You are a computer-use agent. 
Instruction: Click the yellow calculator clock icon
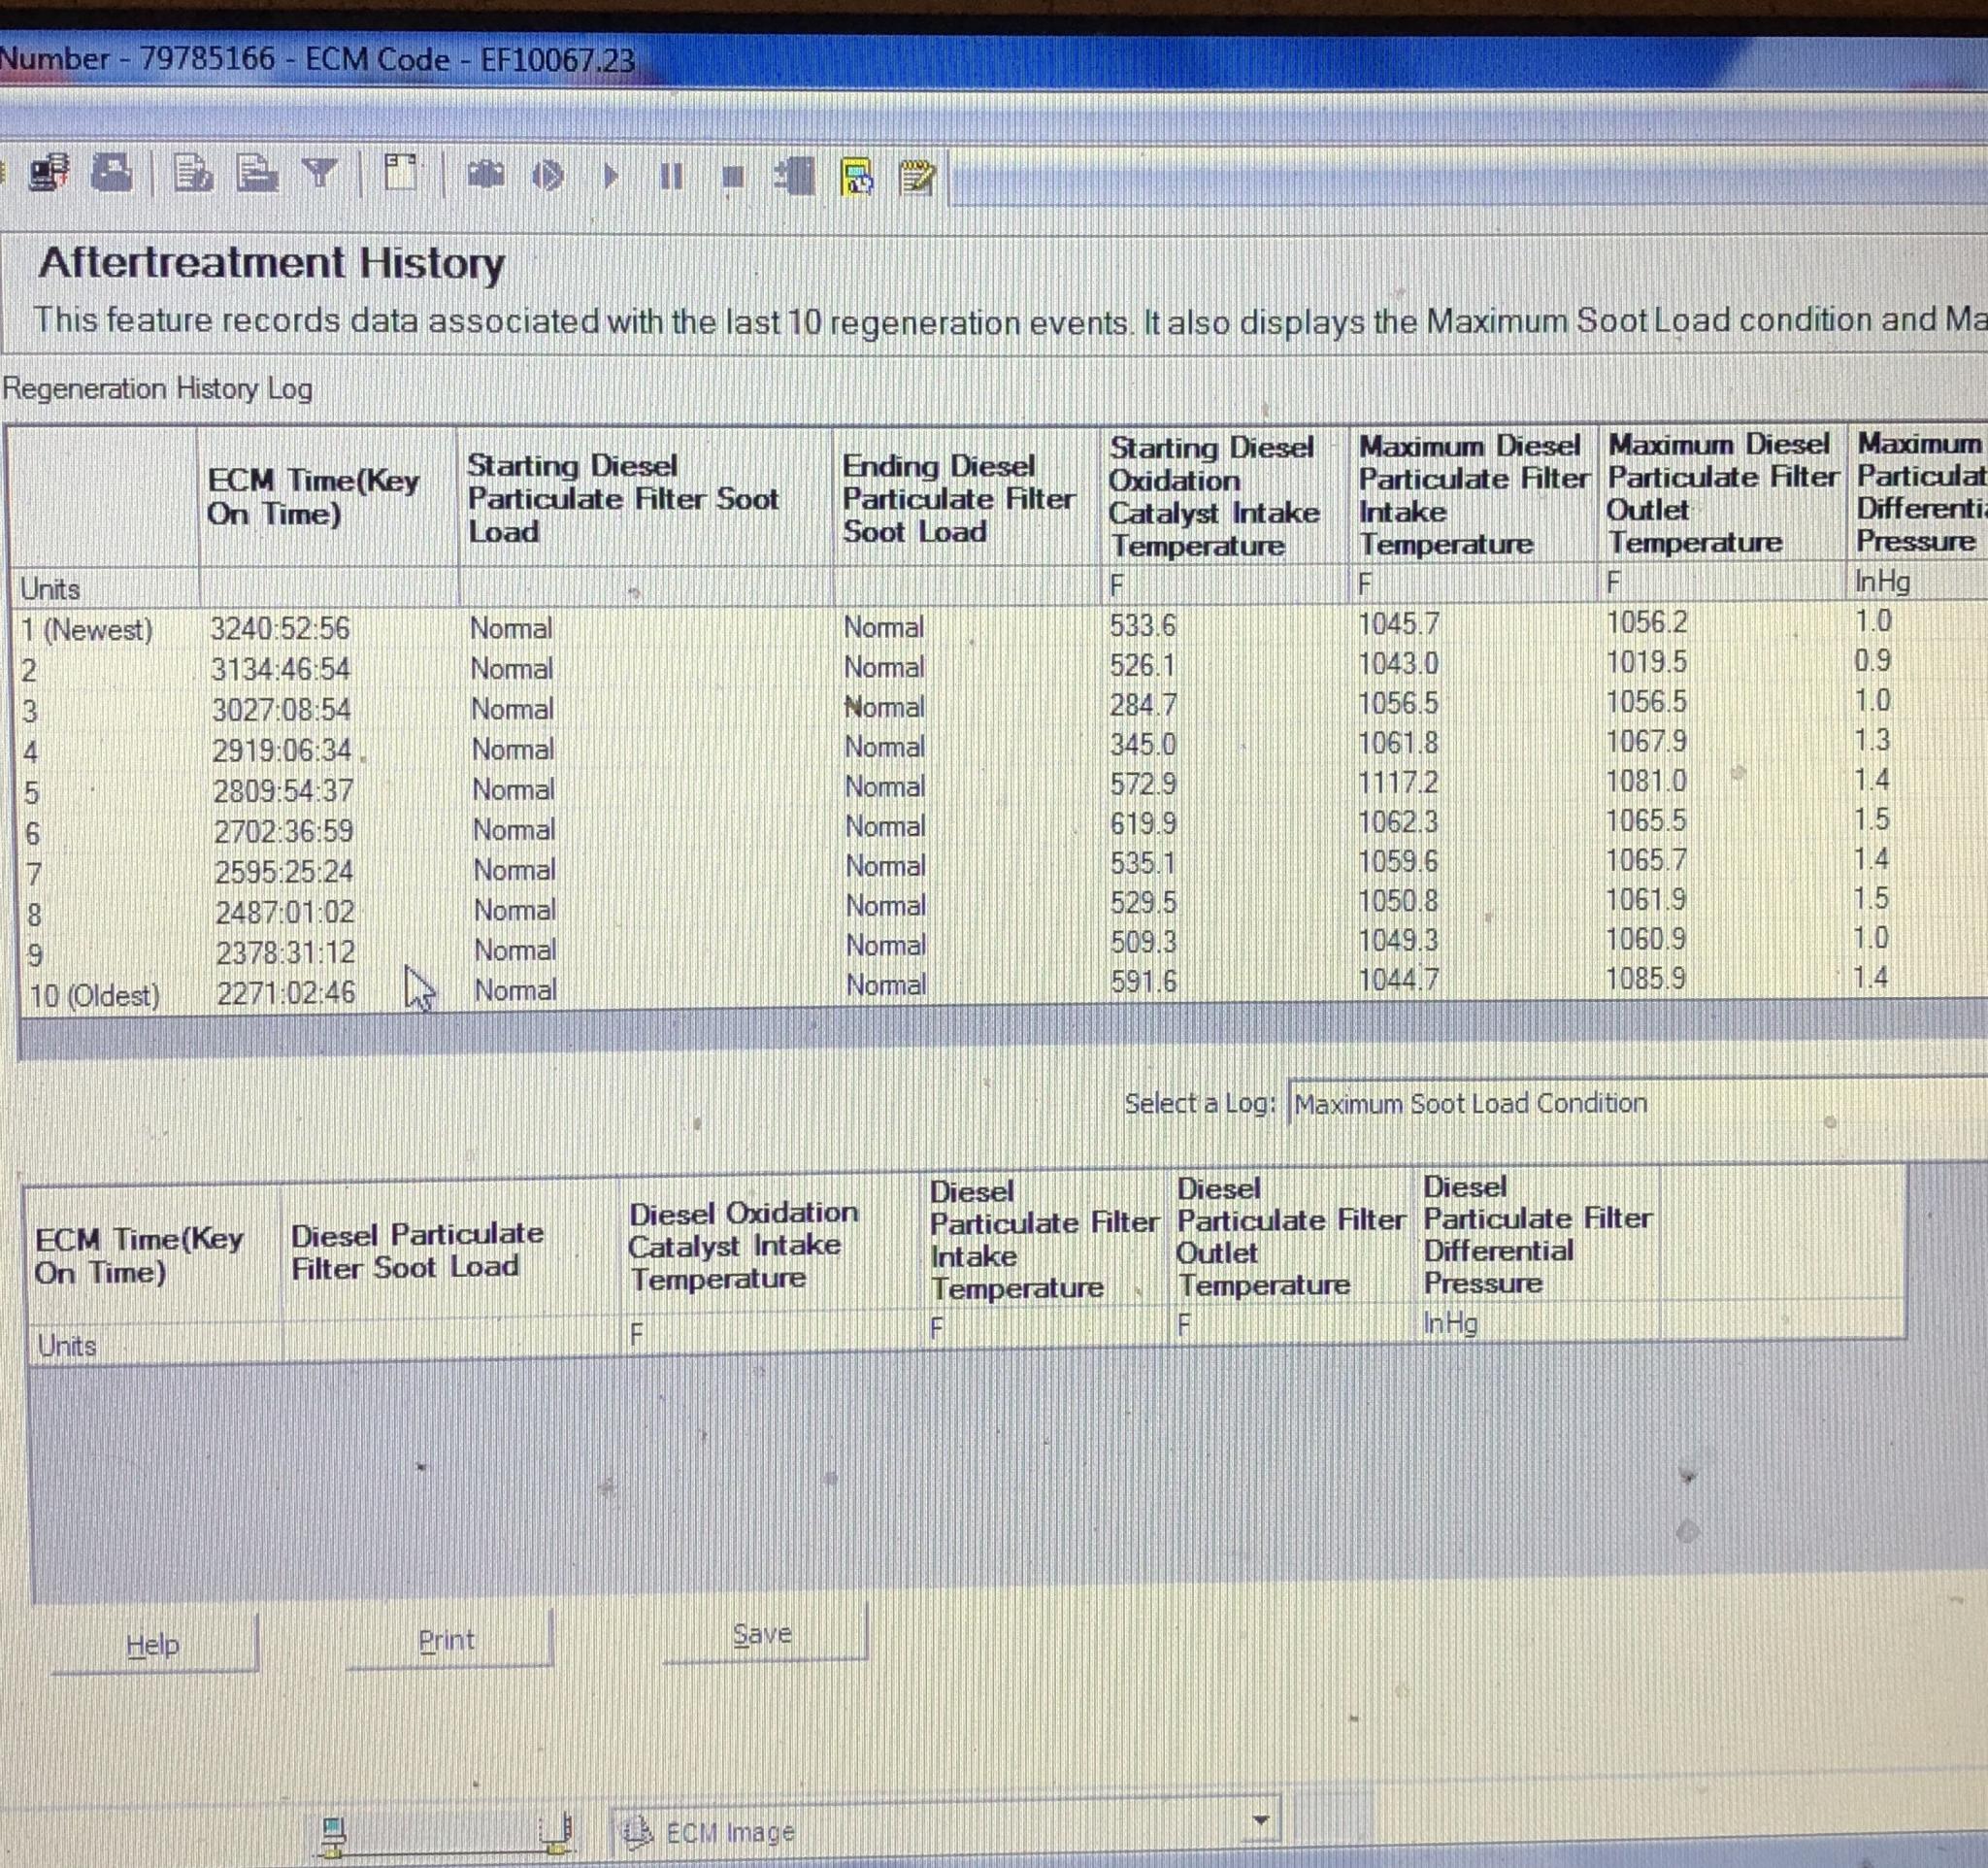coord(857,177)
